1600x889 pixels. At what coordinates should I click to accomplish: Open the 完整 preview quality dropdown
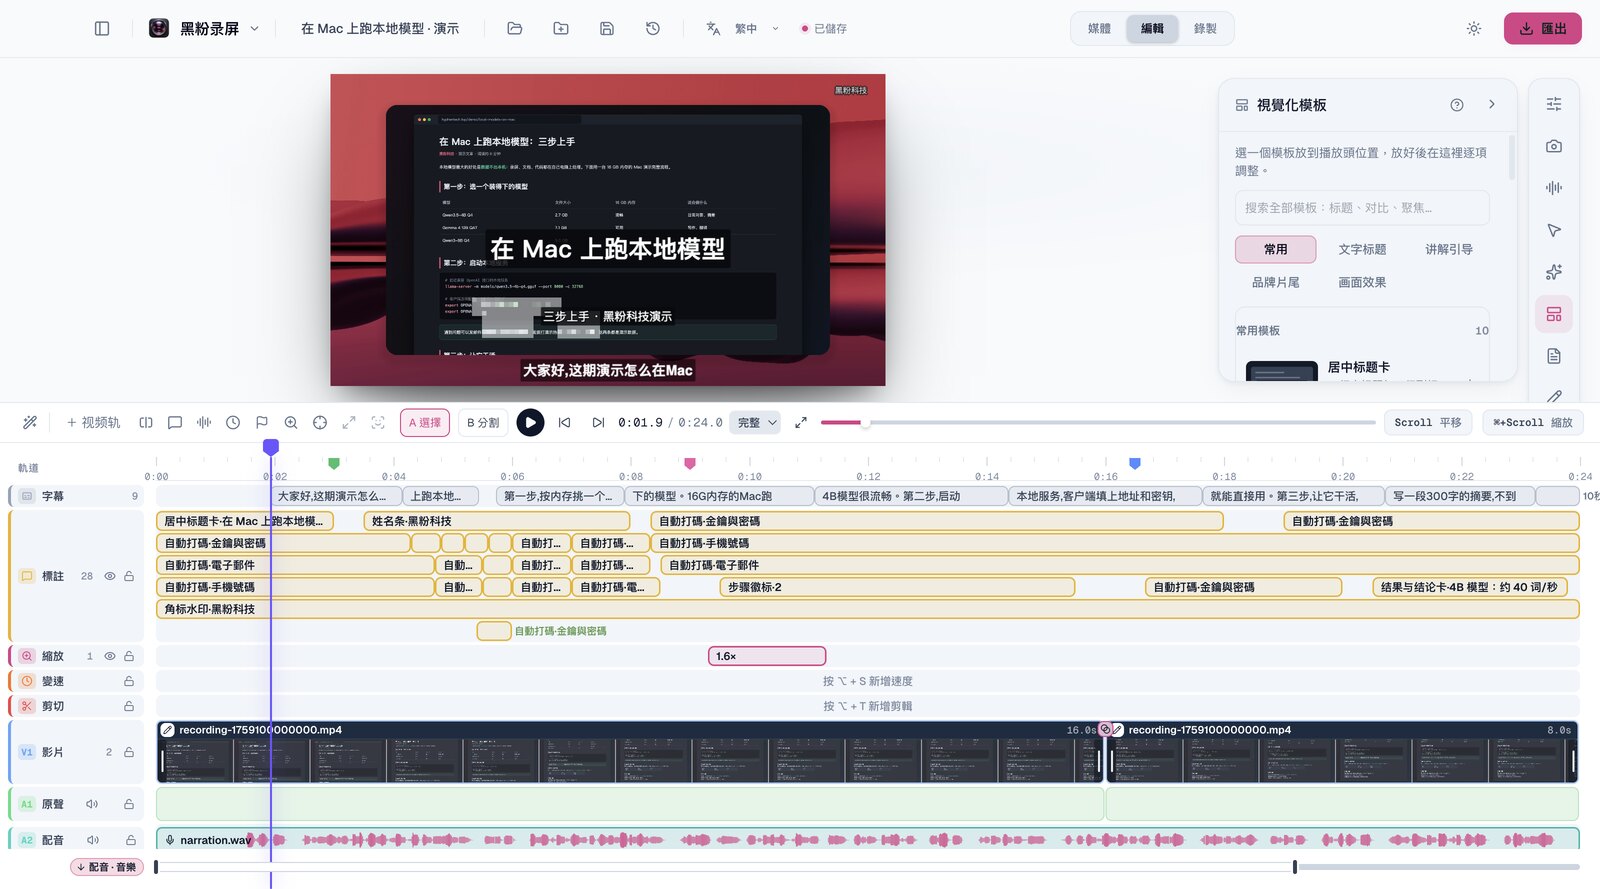point(755,423)
